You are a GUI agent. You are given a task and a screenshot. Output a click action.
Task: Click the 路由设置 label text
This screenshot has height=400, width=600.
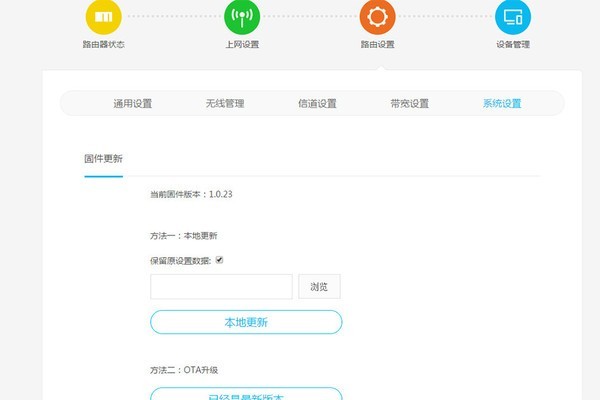click(x=377, y=45)
